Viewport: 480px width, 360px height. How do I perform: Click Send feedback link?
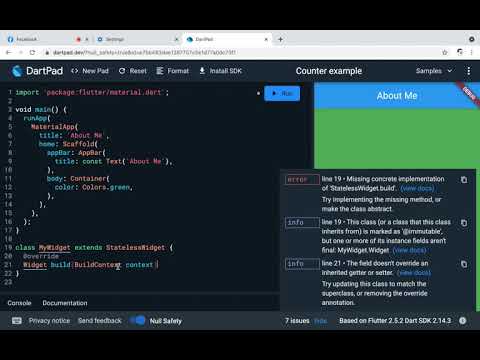[100, 321]
